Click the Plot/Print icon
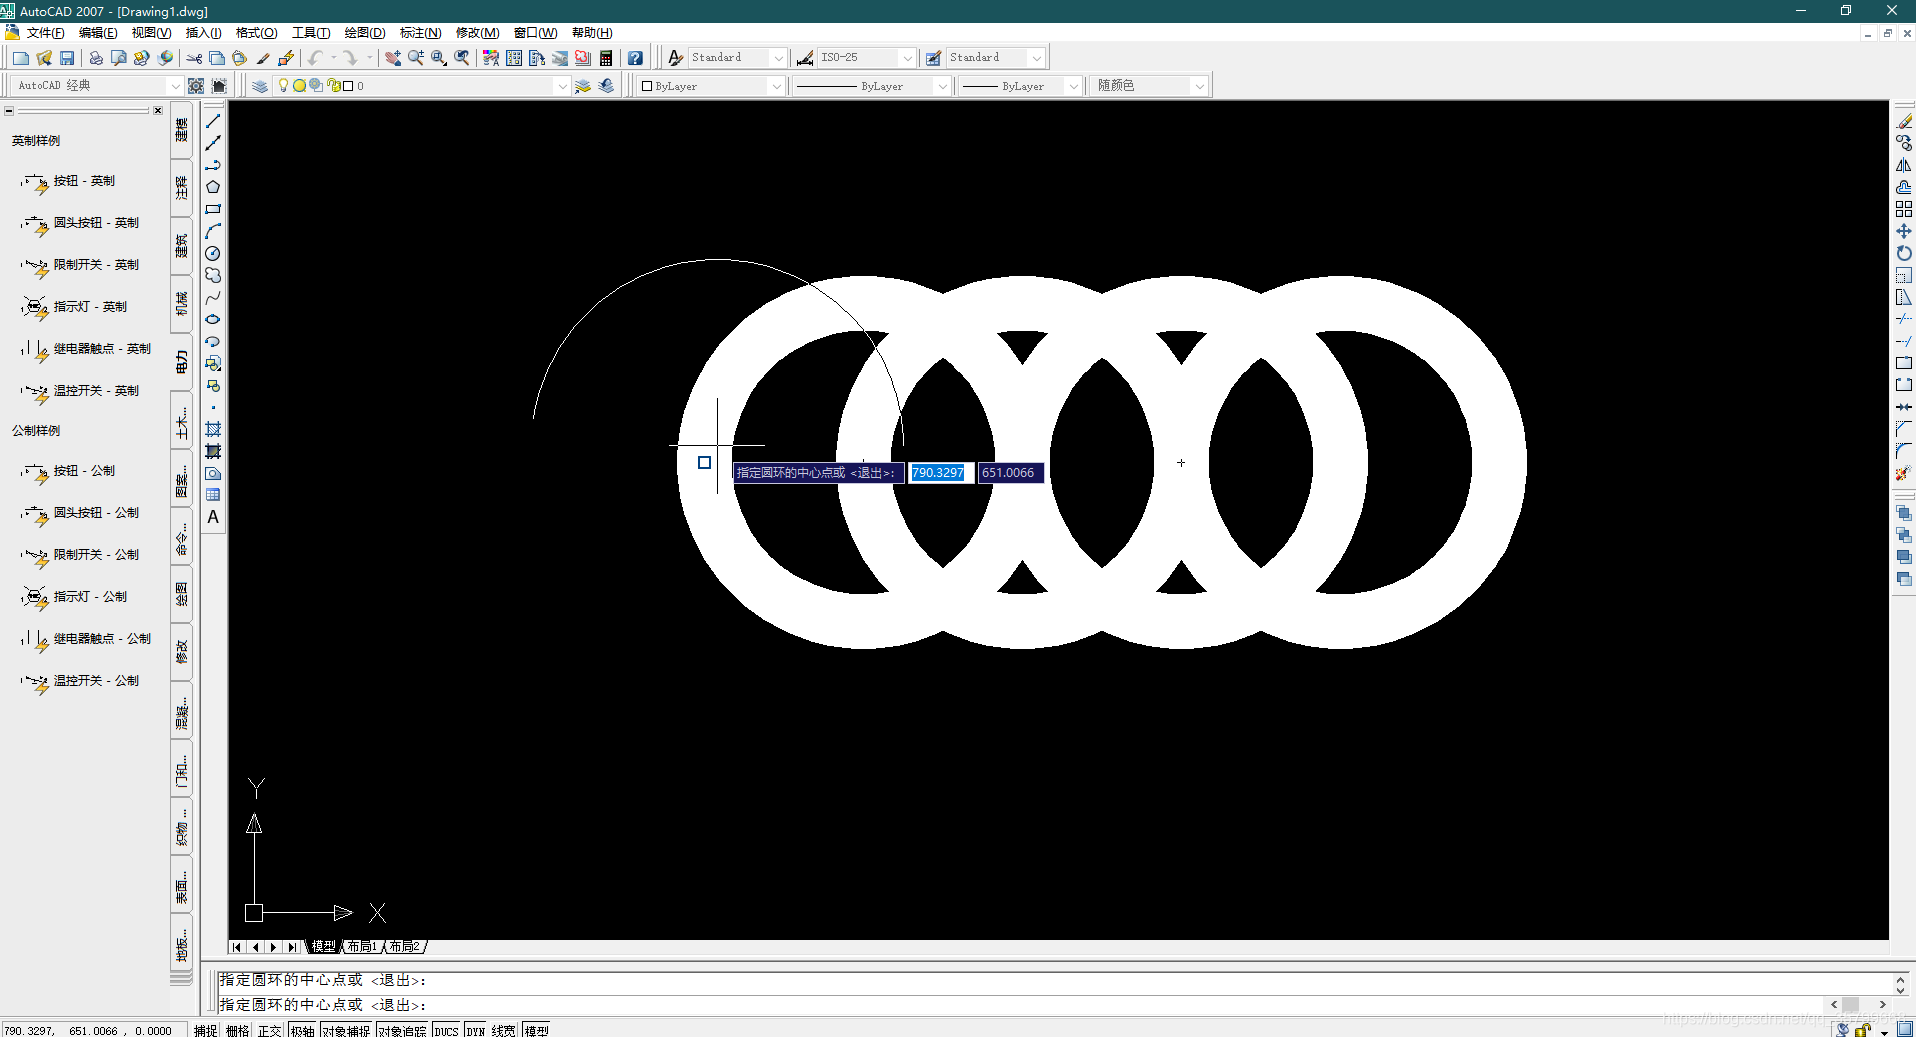Image resolution: width=1916 pixels, height=1037 pixels. [96, 58]
